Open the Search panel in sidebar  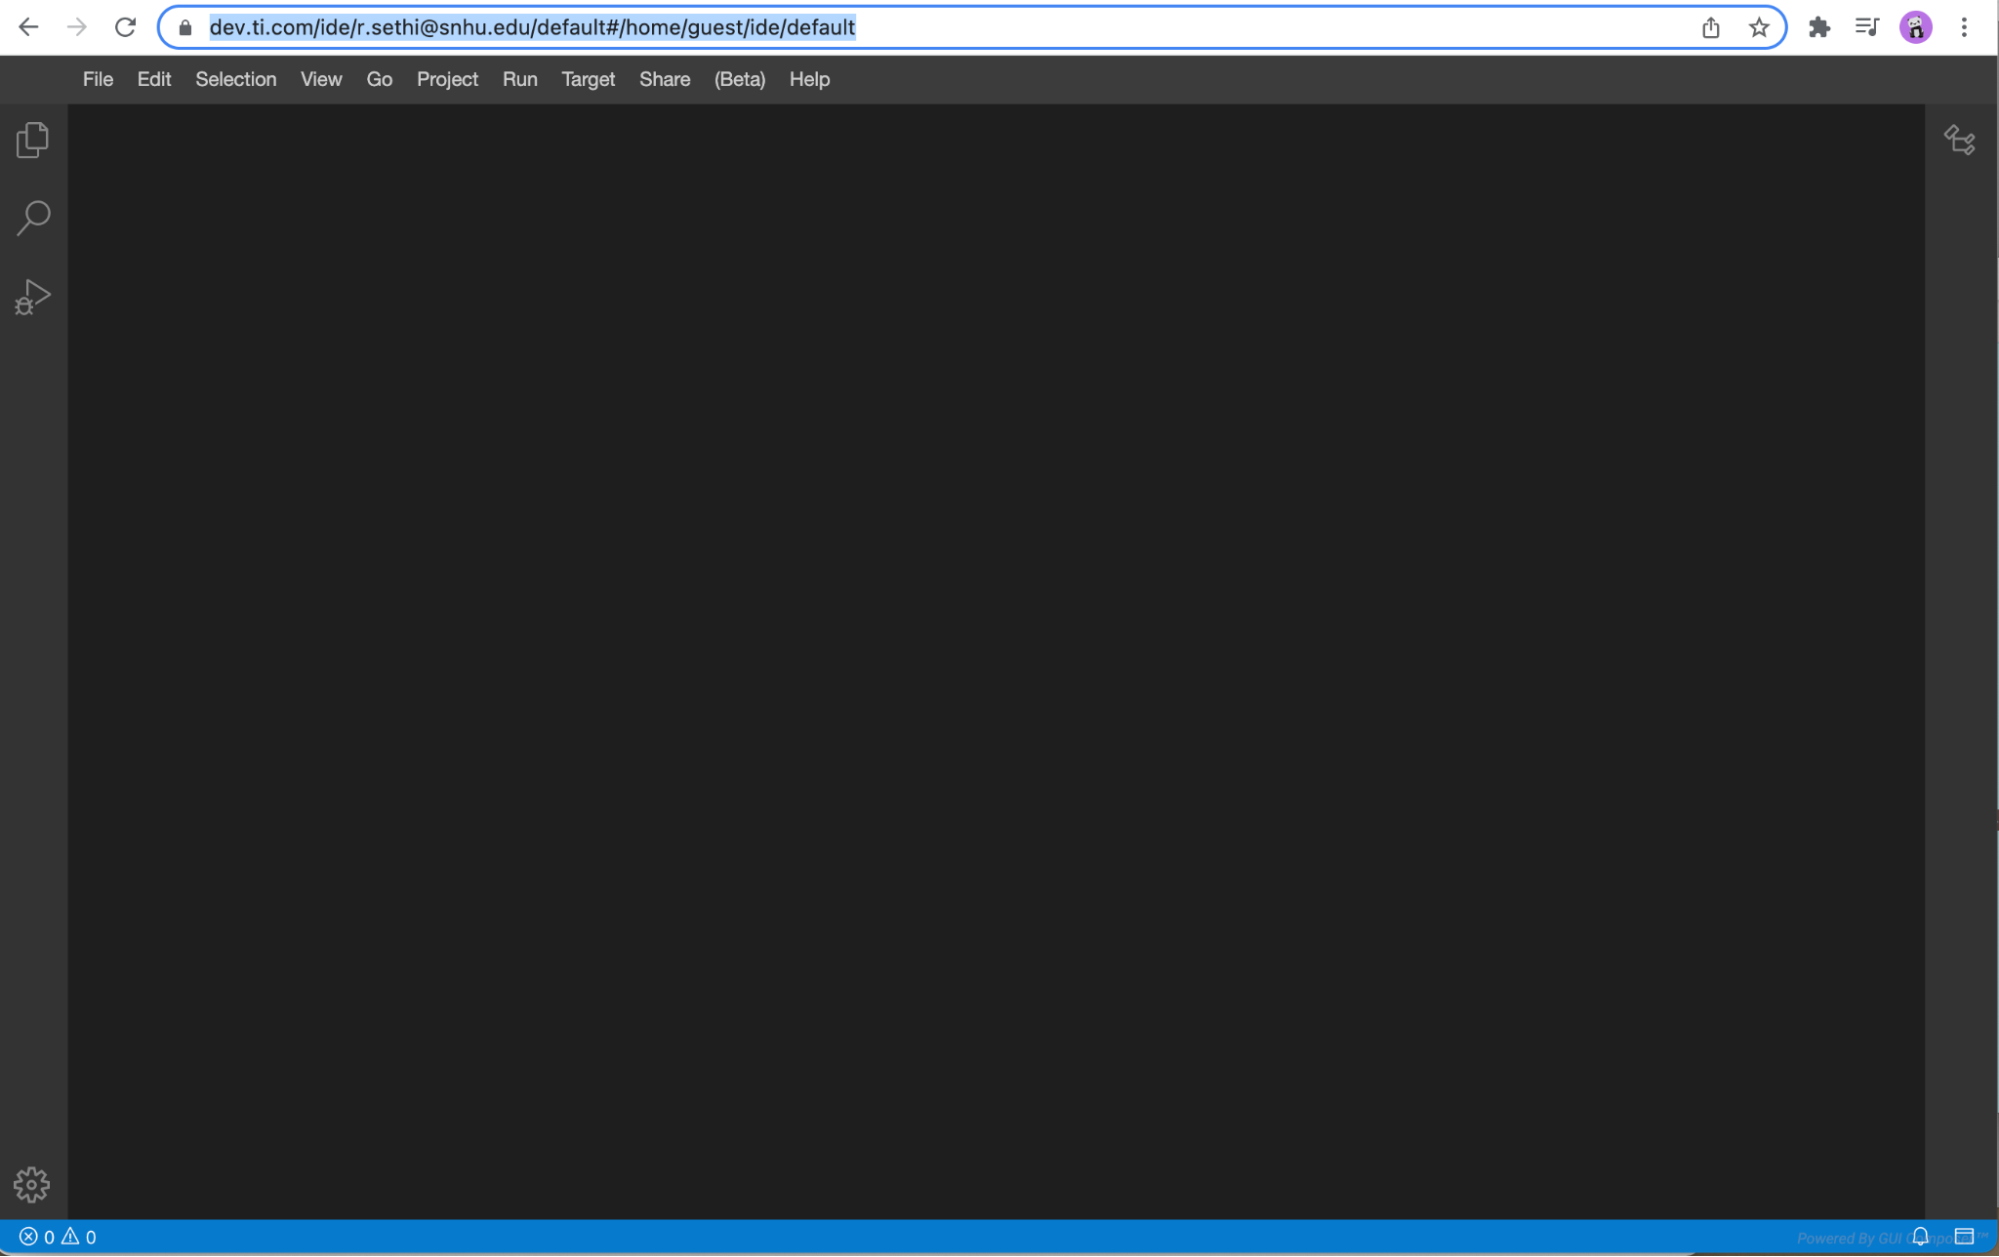[33, 217]
